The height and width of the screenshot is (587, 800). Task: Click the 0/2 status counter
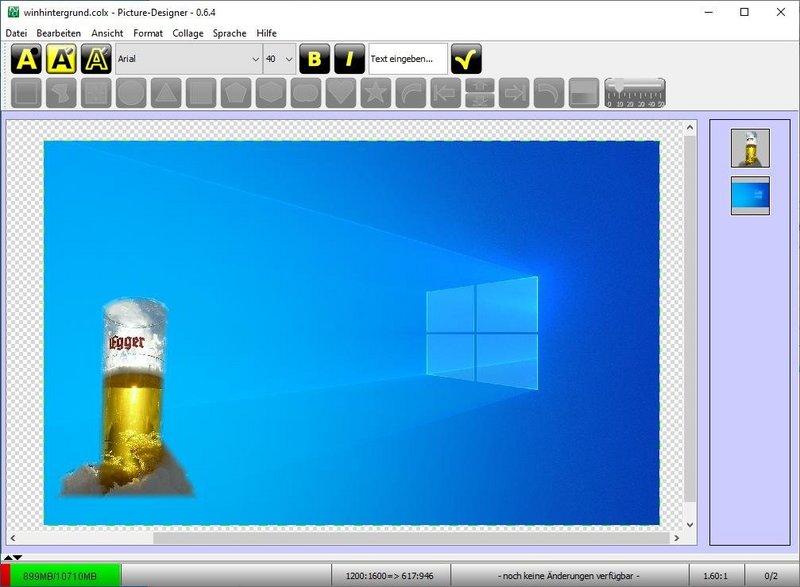pos(771,576)
